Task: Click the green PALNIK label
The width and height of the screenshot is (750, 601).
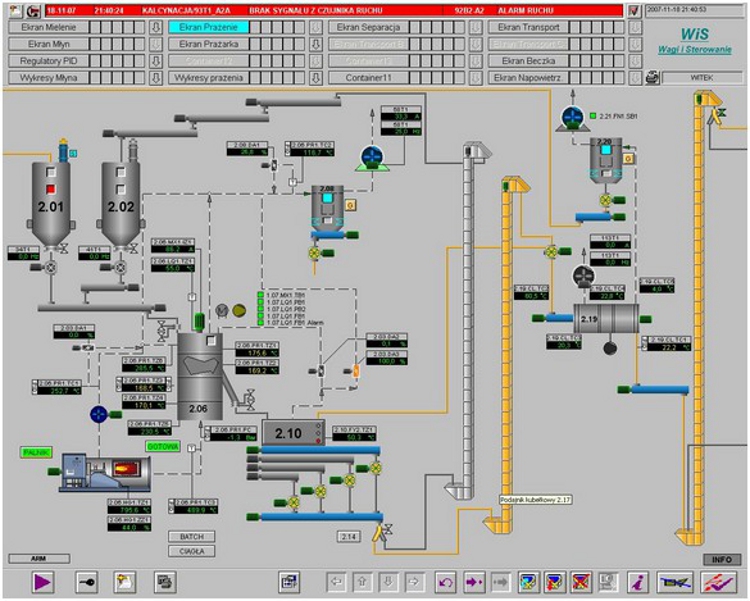Action: coord(36,452)
